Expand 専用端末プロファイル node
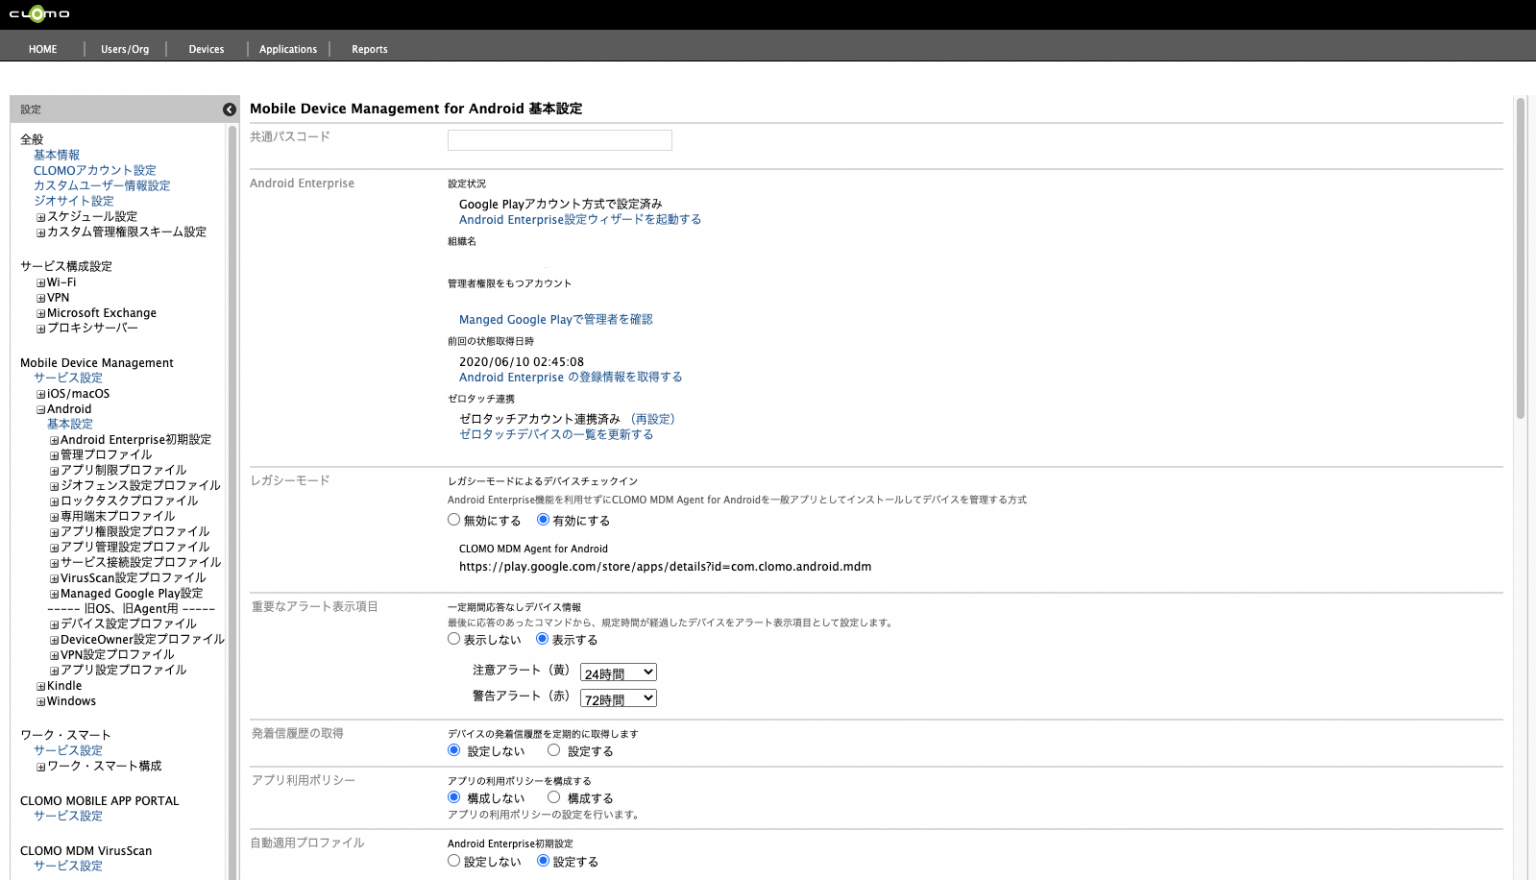The height and width of the screenshot is (880, 1536). [54, 517]
